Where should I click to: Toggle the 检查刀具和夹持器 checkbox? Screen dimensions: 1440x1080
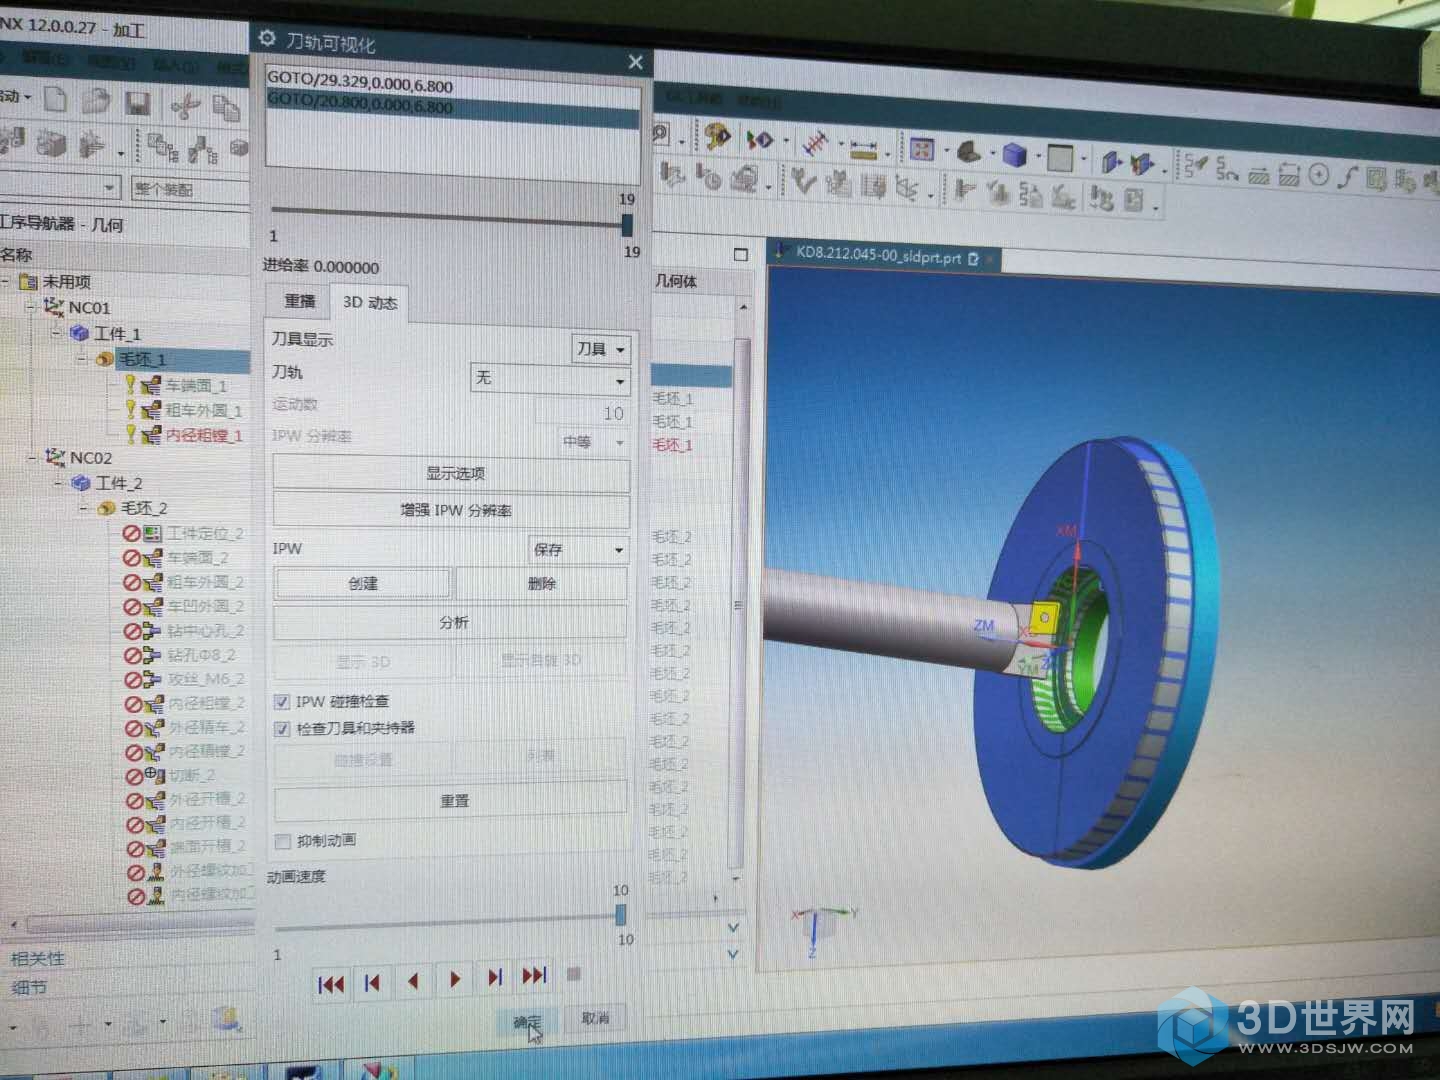[282, 728]
